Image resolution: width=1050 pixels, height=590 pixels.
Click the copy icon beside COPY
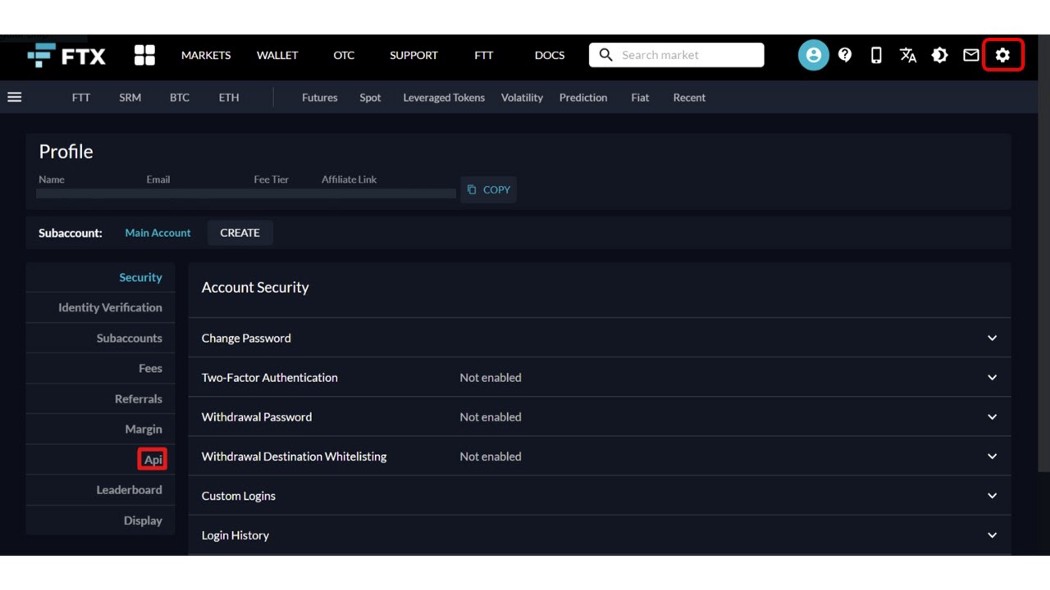pos(471,190)
